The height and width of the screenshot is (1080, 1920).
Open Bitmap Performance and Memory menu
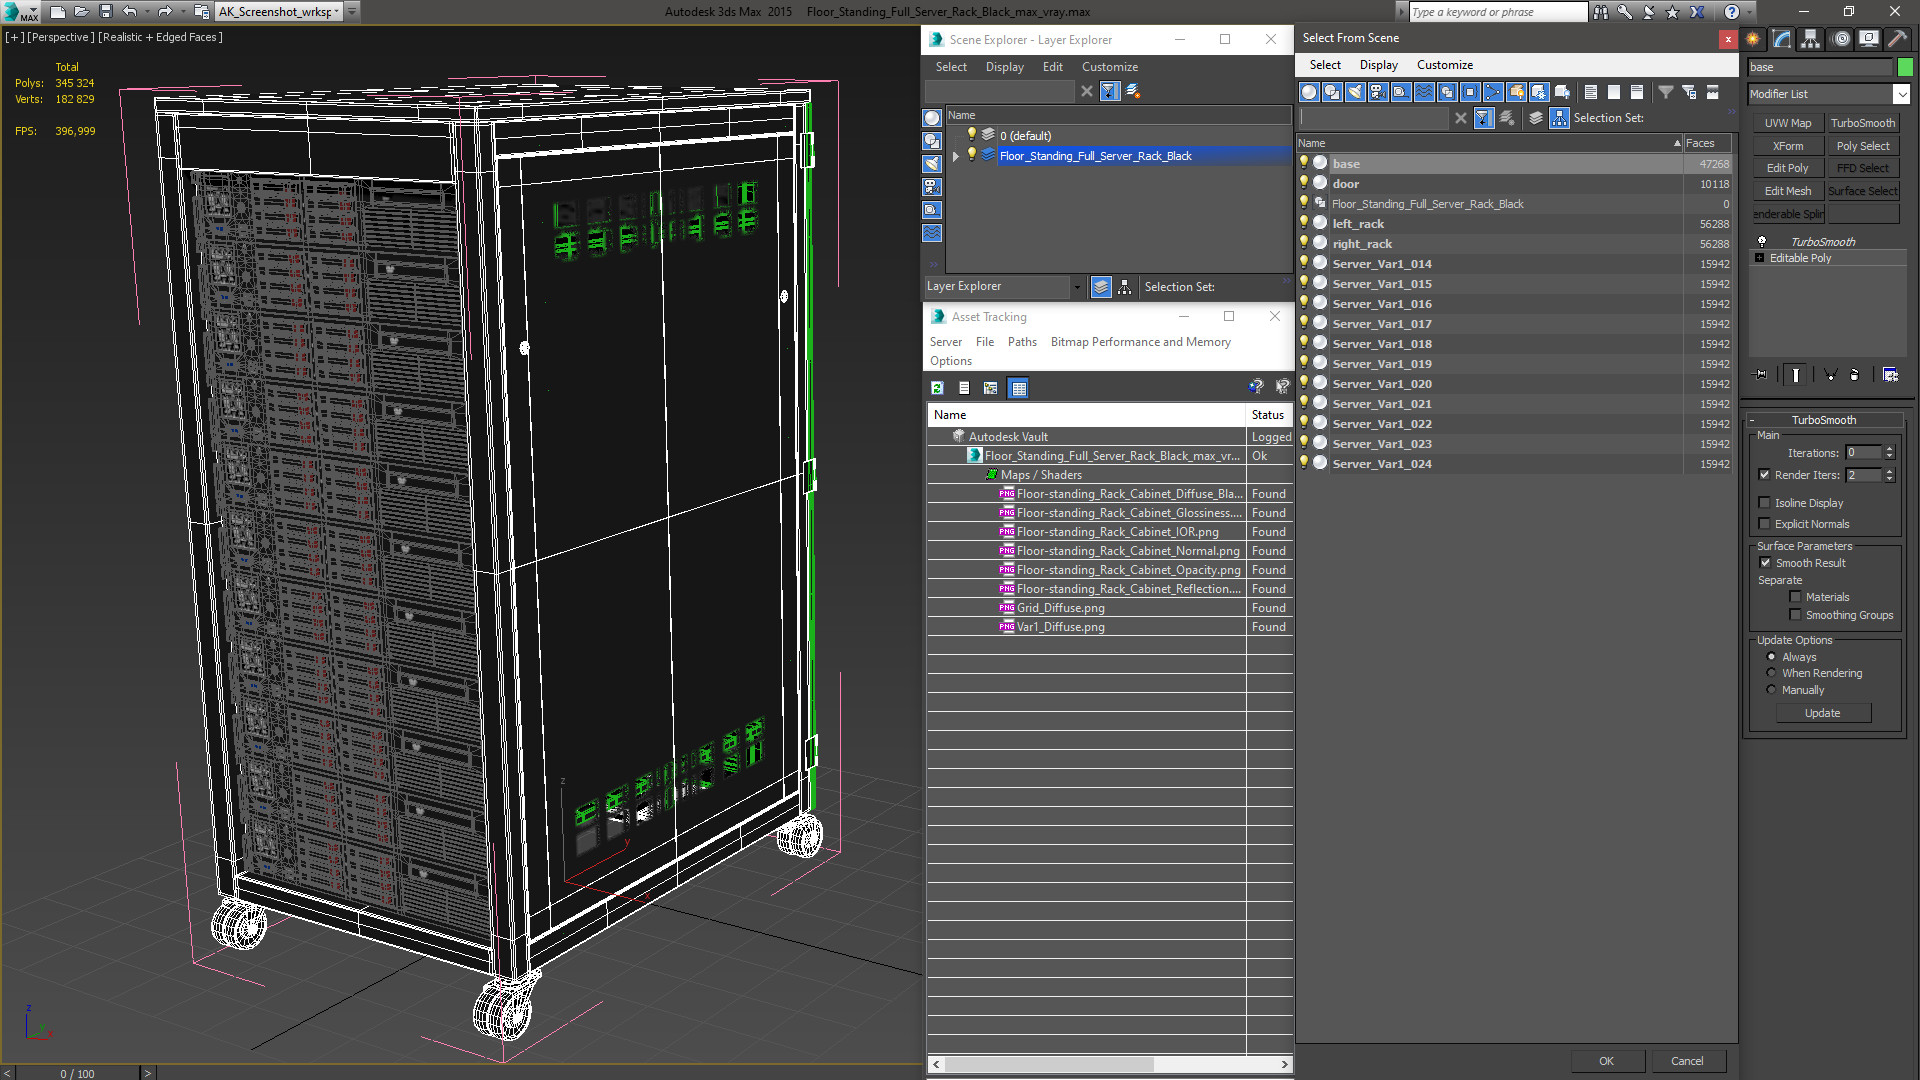1140,342
